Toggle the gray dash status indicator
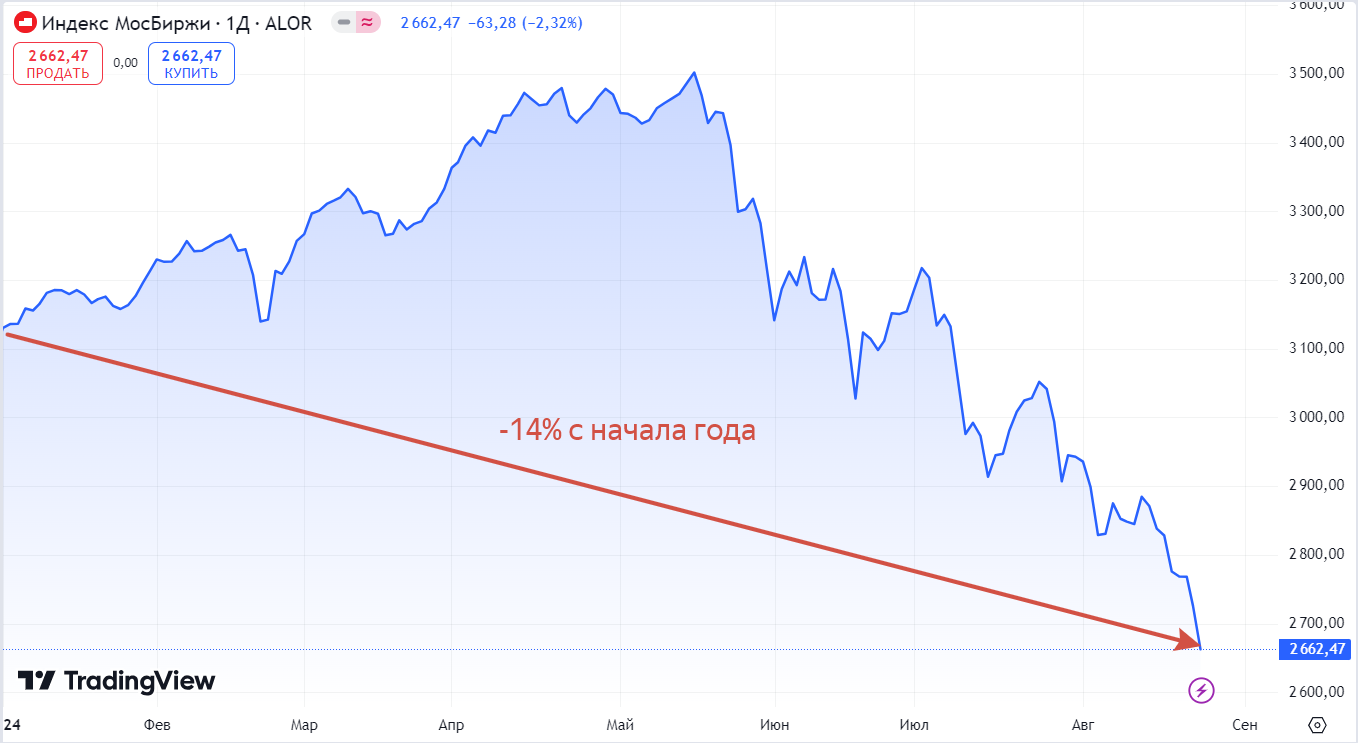This screenshot has height=743, width=1358. tap(344, 22)
